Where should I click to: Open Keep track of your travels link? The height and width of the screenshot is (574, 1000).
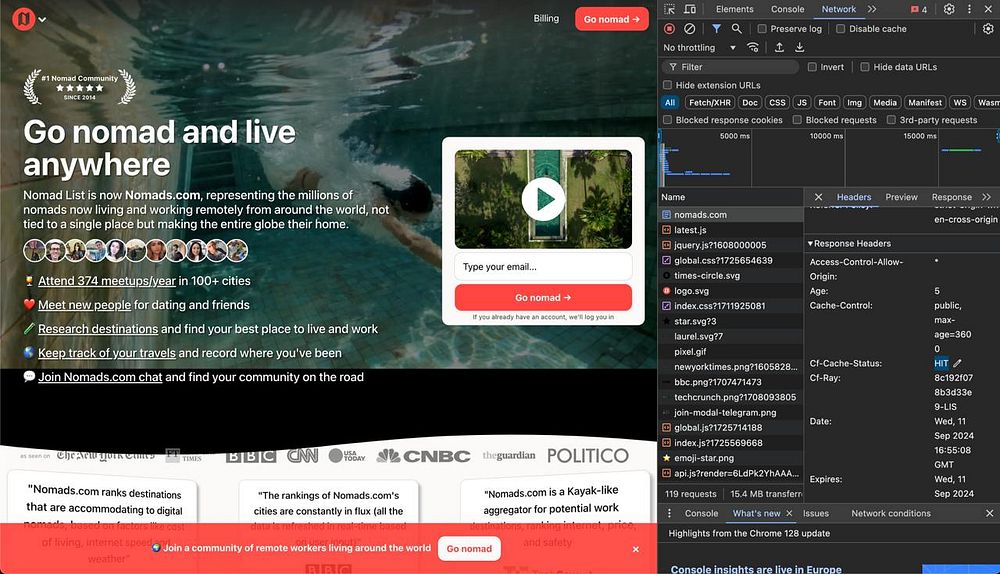(107, 353)
